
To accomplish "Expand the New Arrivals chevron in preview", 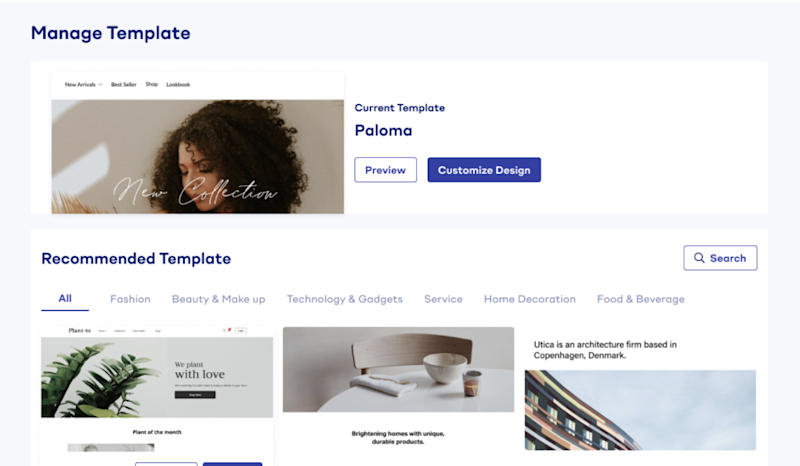I will [101, 85].
